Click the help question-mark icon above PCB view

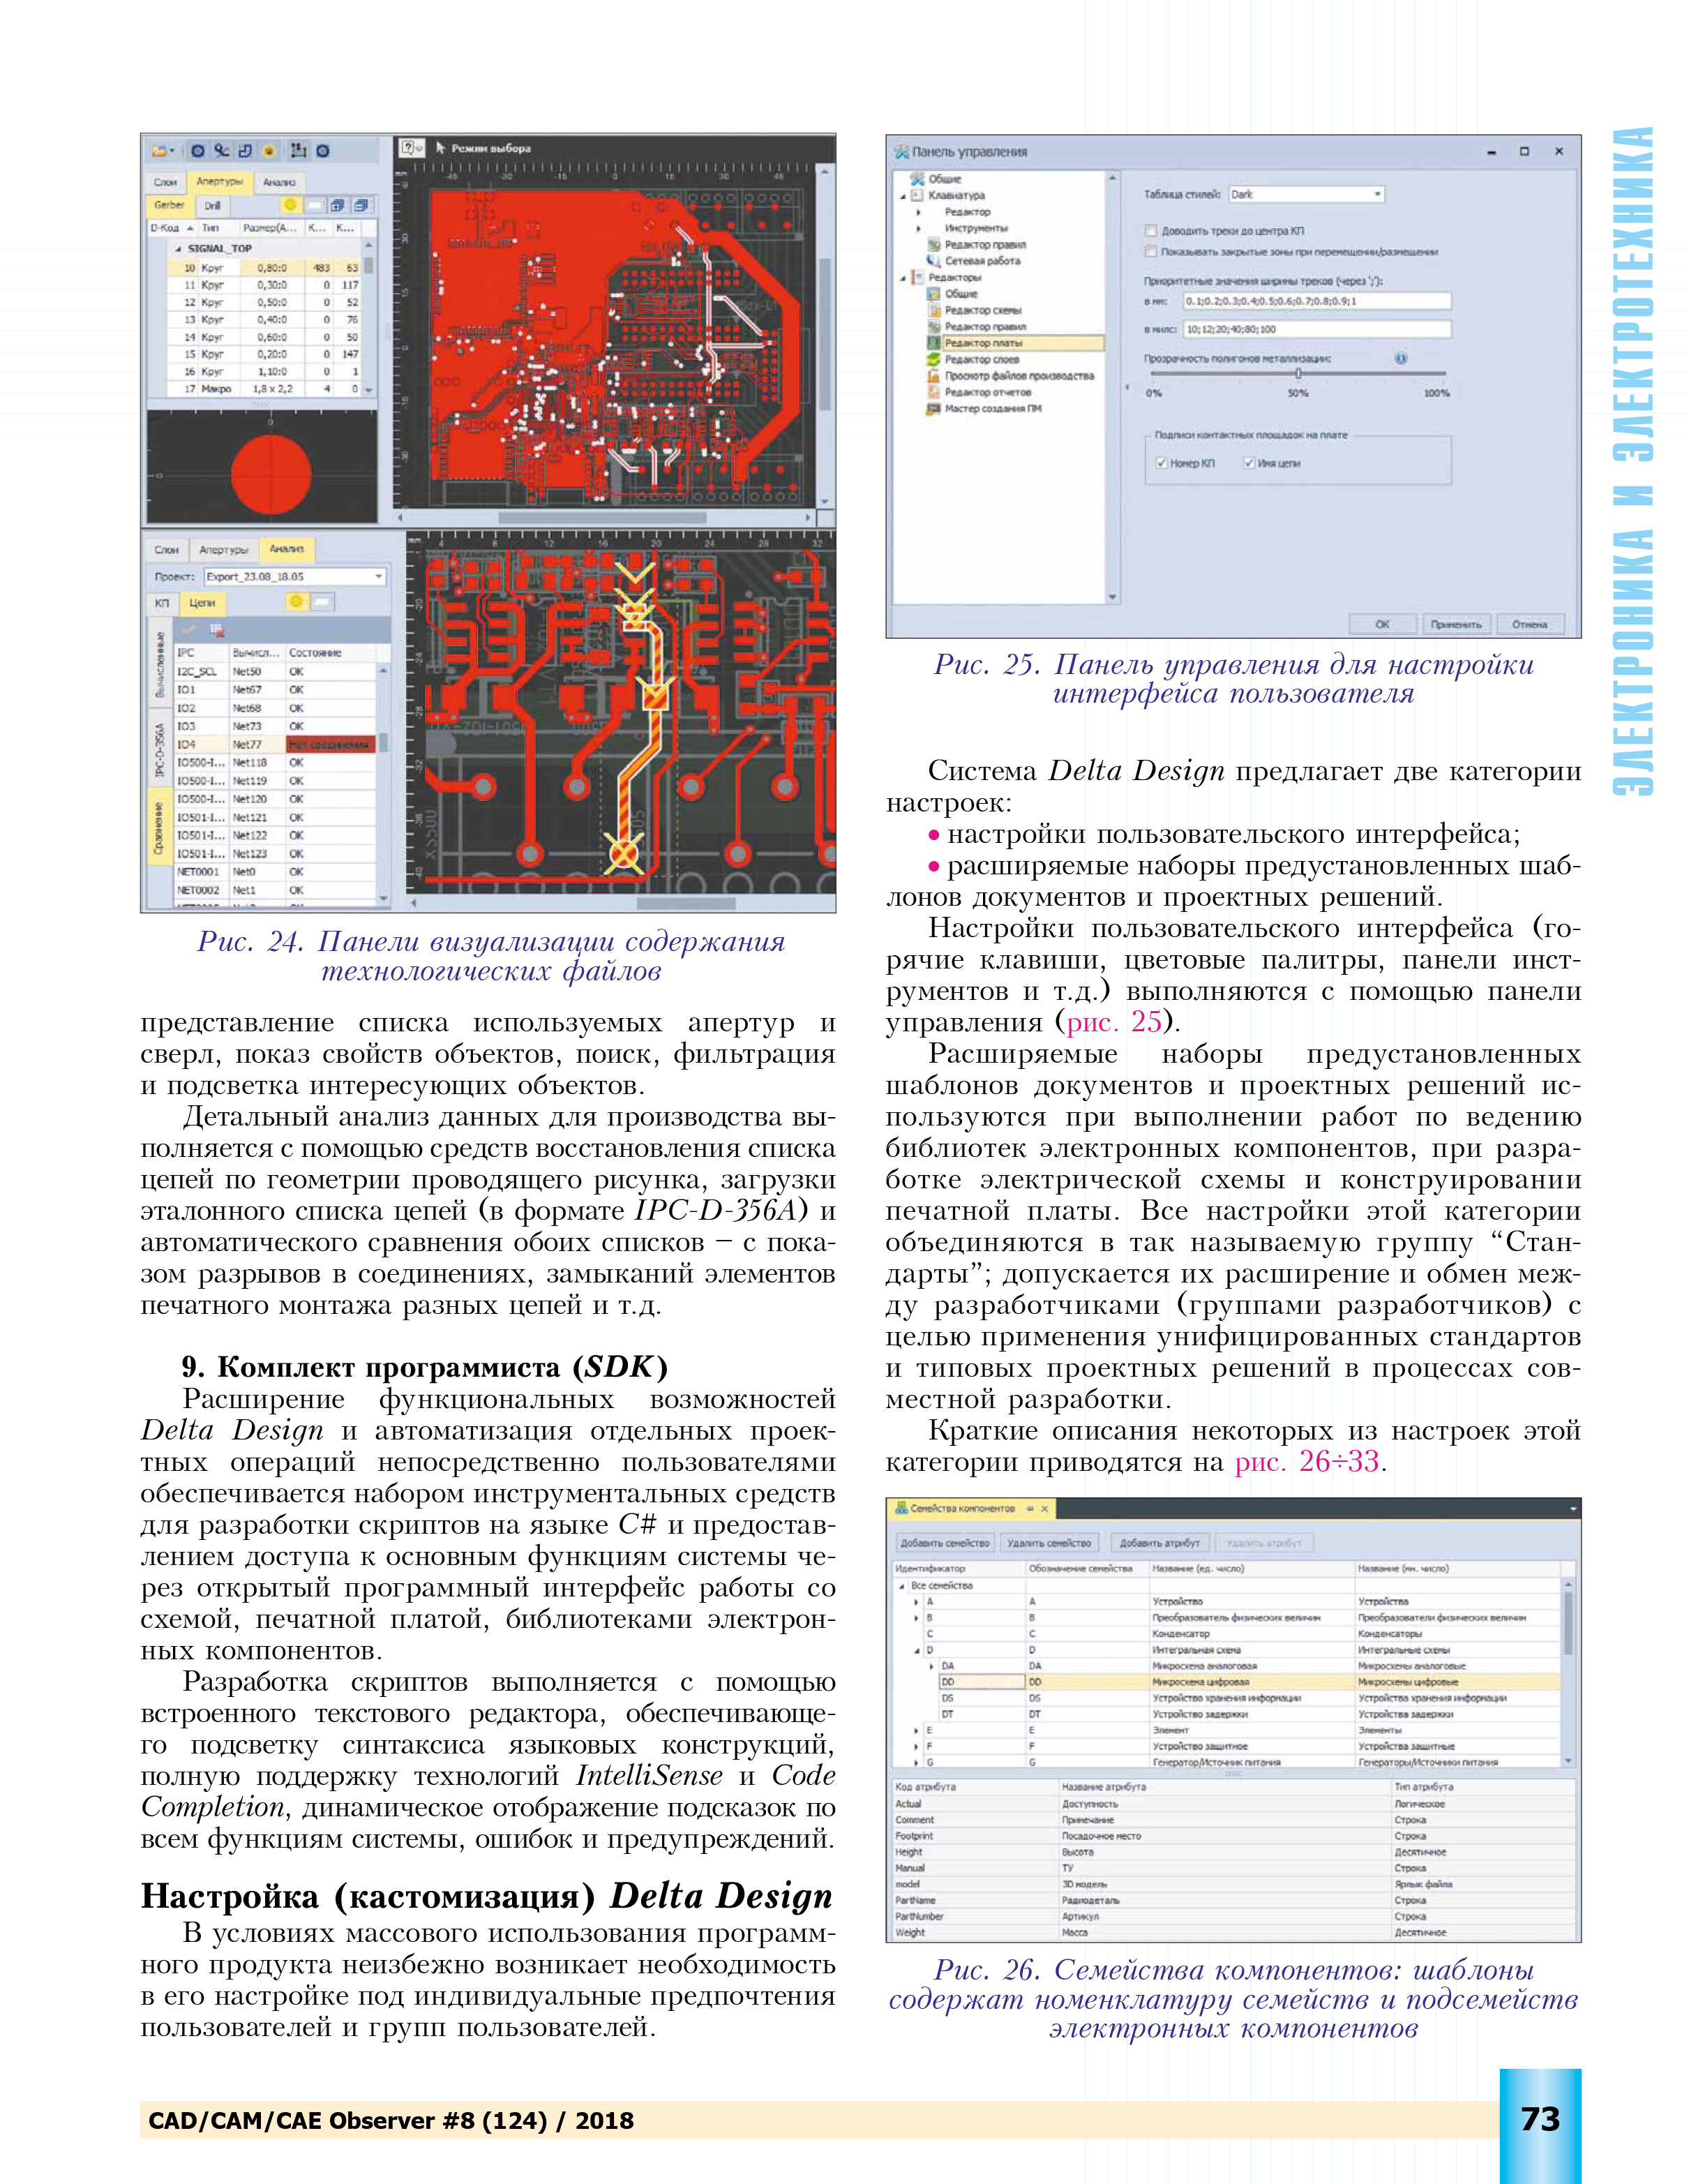click(408, 148)
